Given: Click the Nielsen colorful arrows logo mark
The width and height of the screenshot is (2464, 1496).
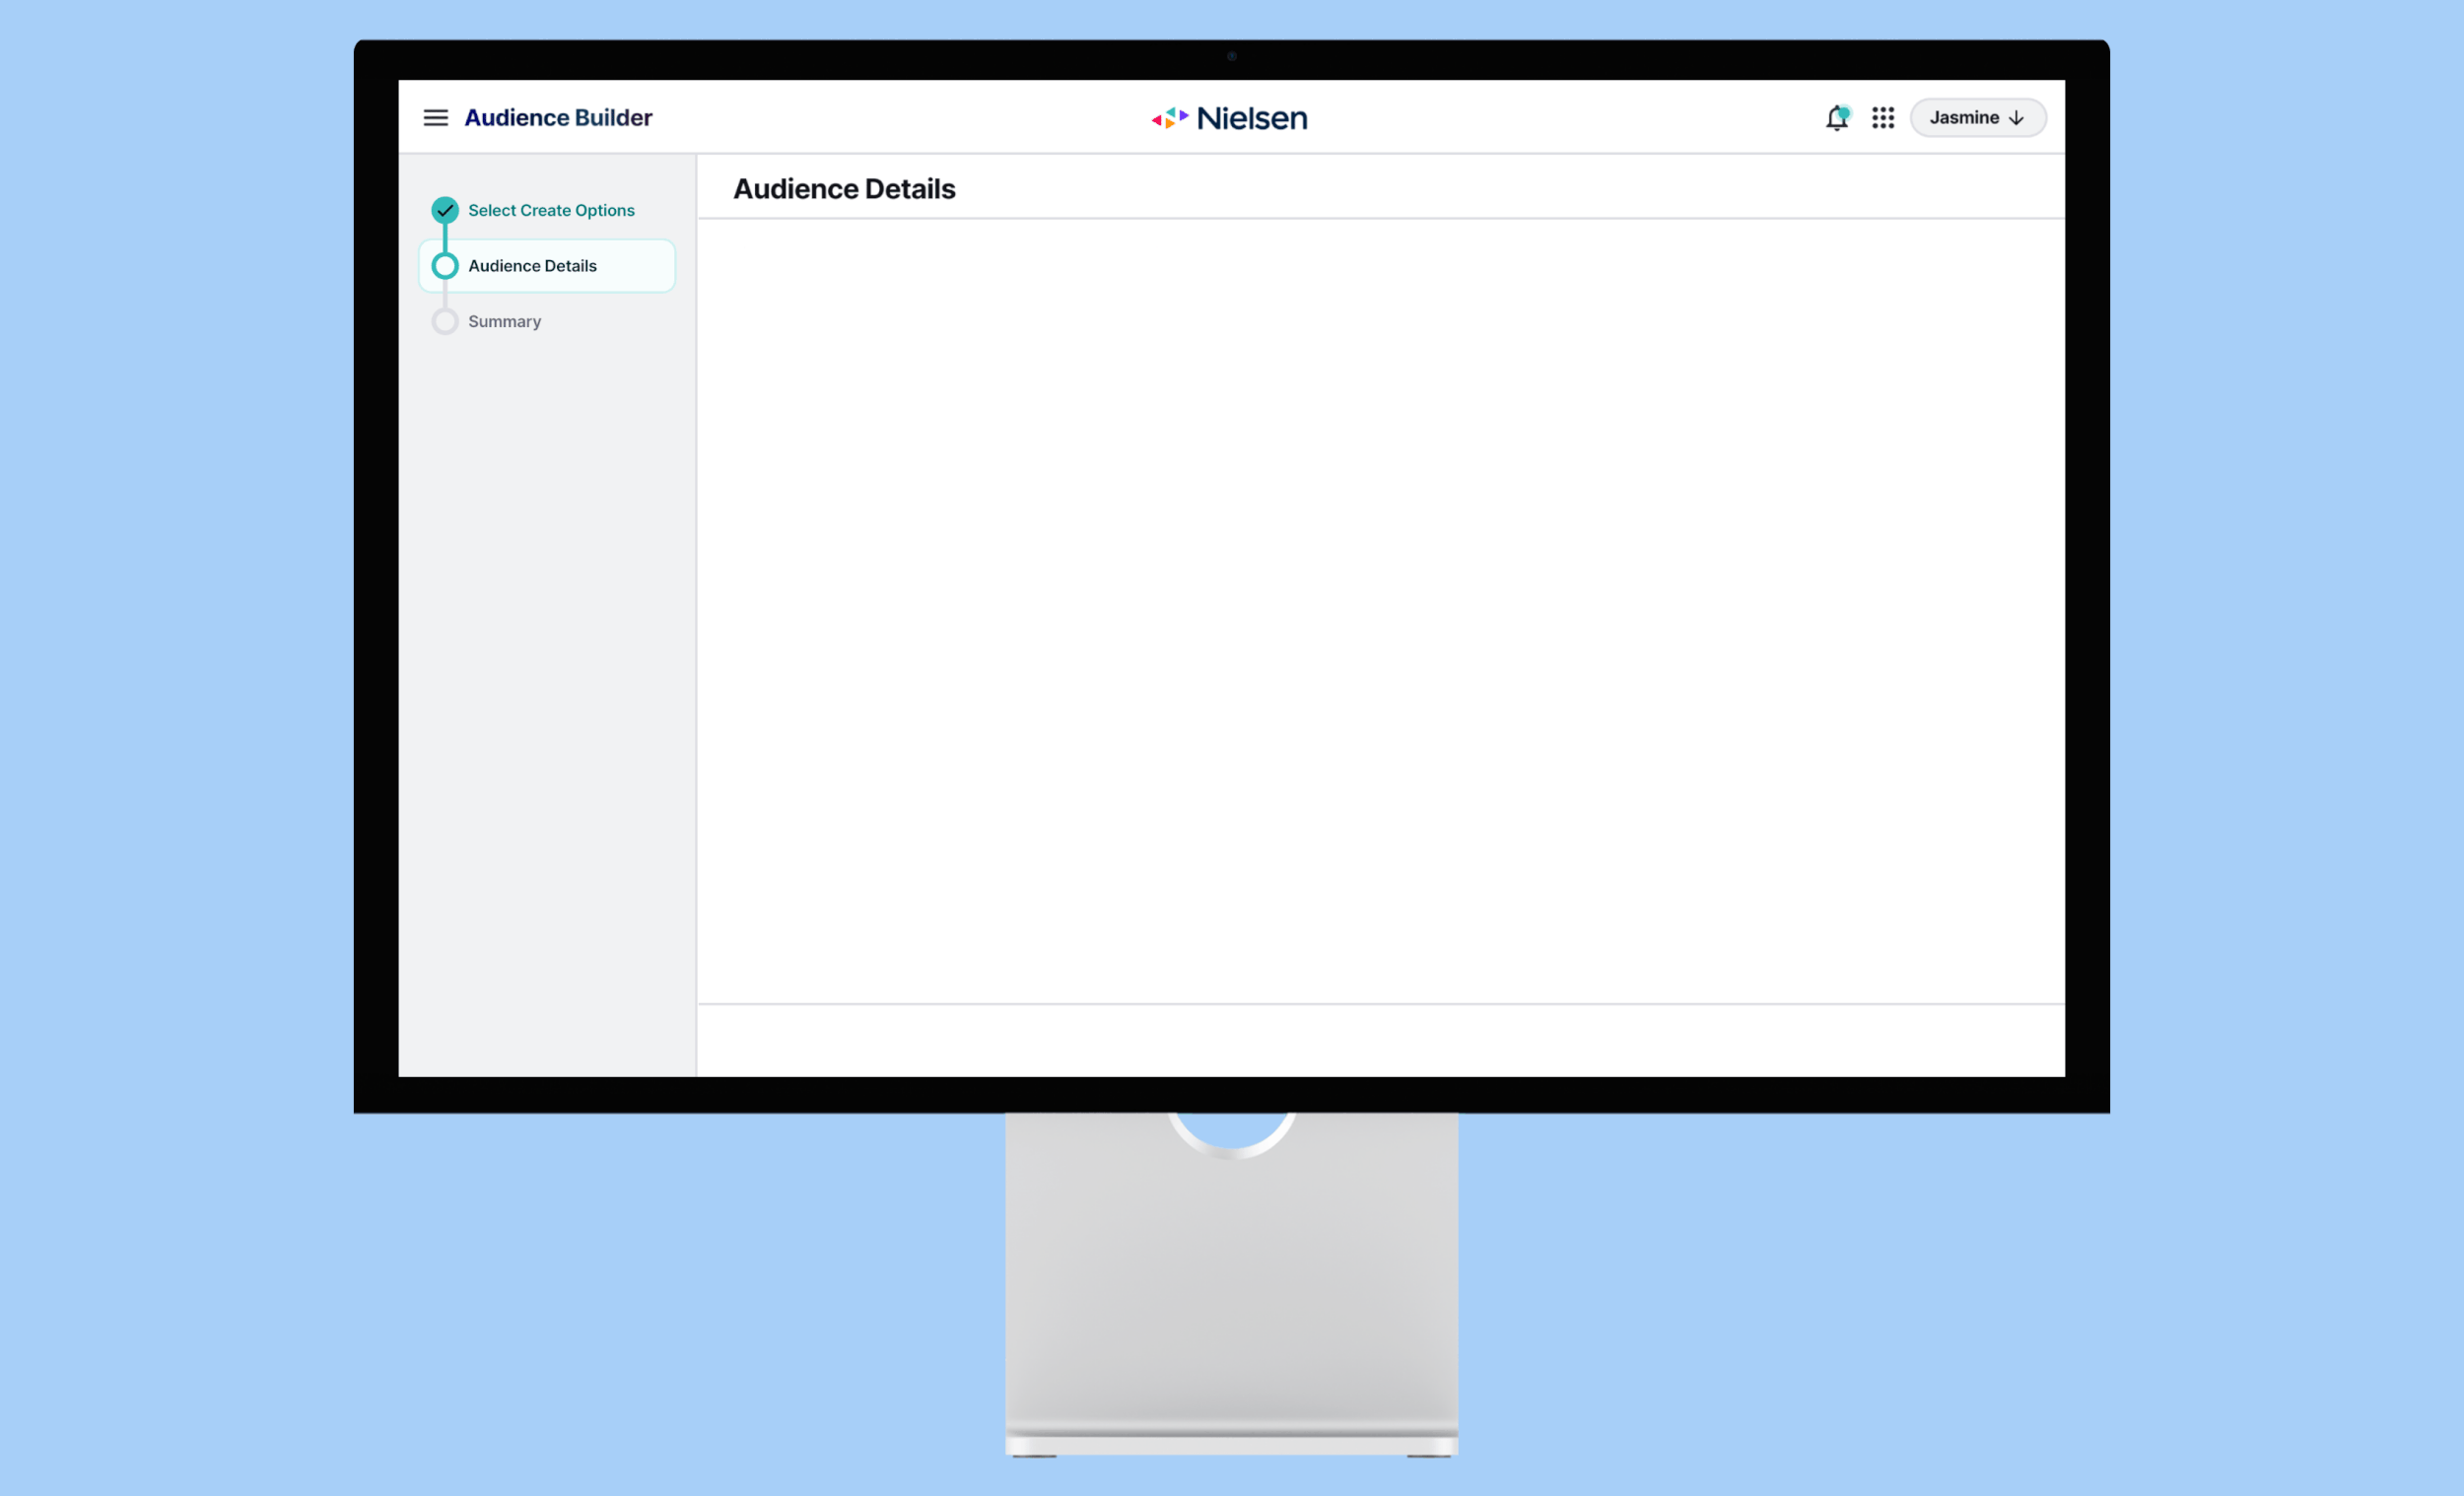Looking at the screenshot, I should pyautogui.click(x=1169, y=118).
